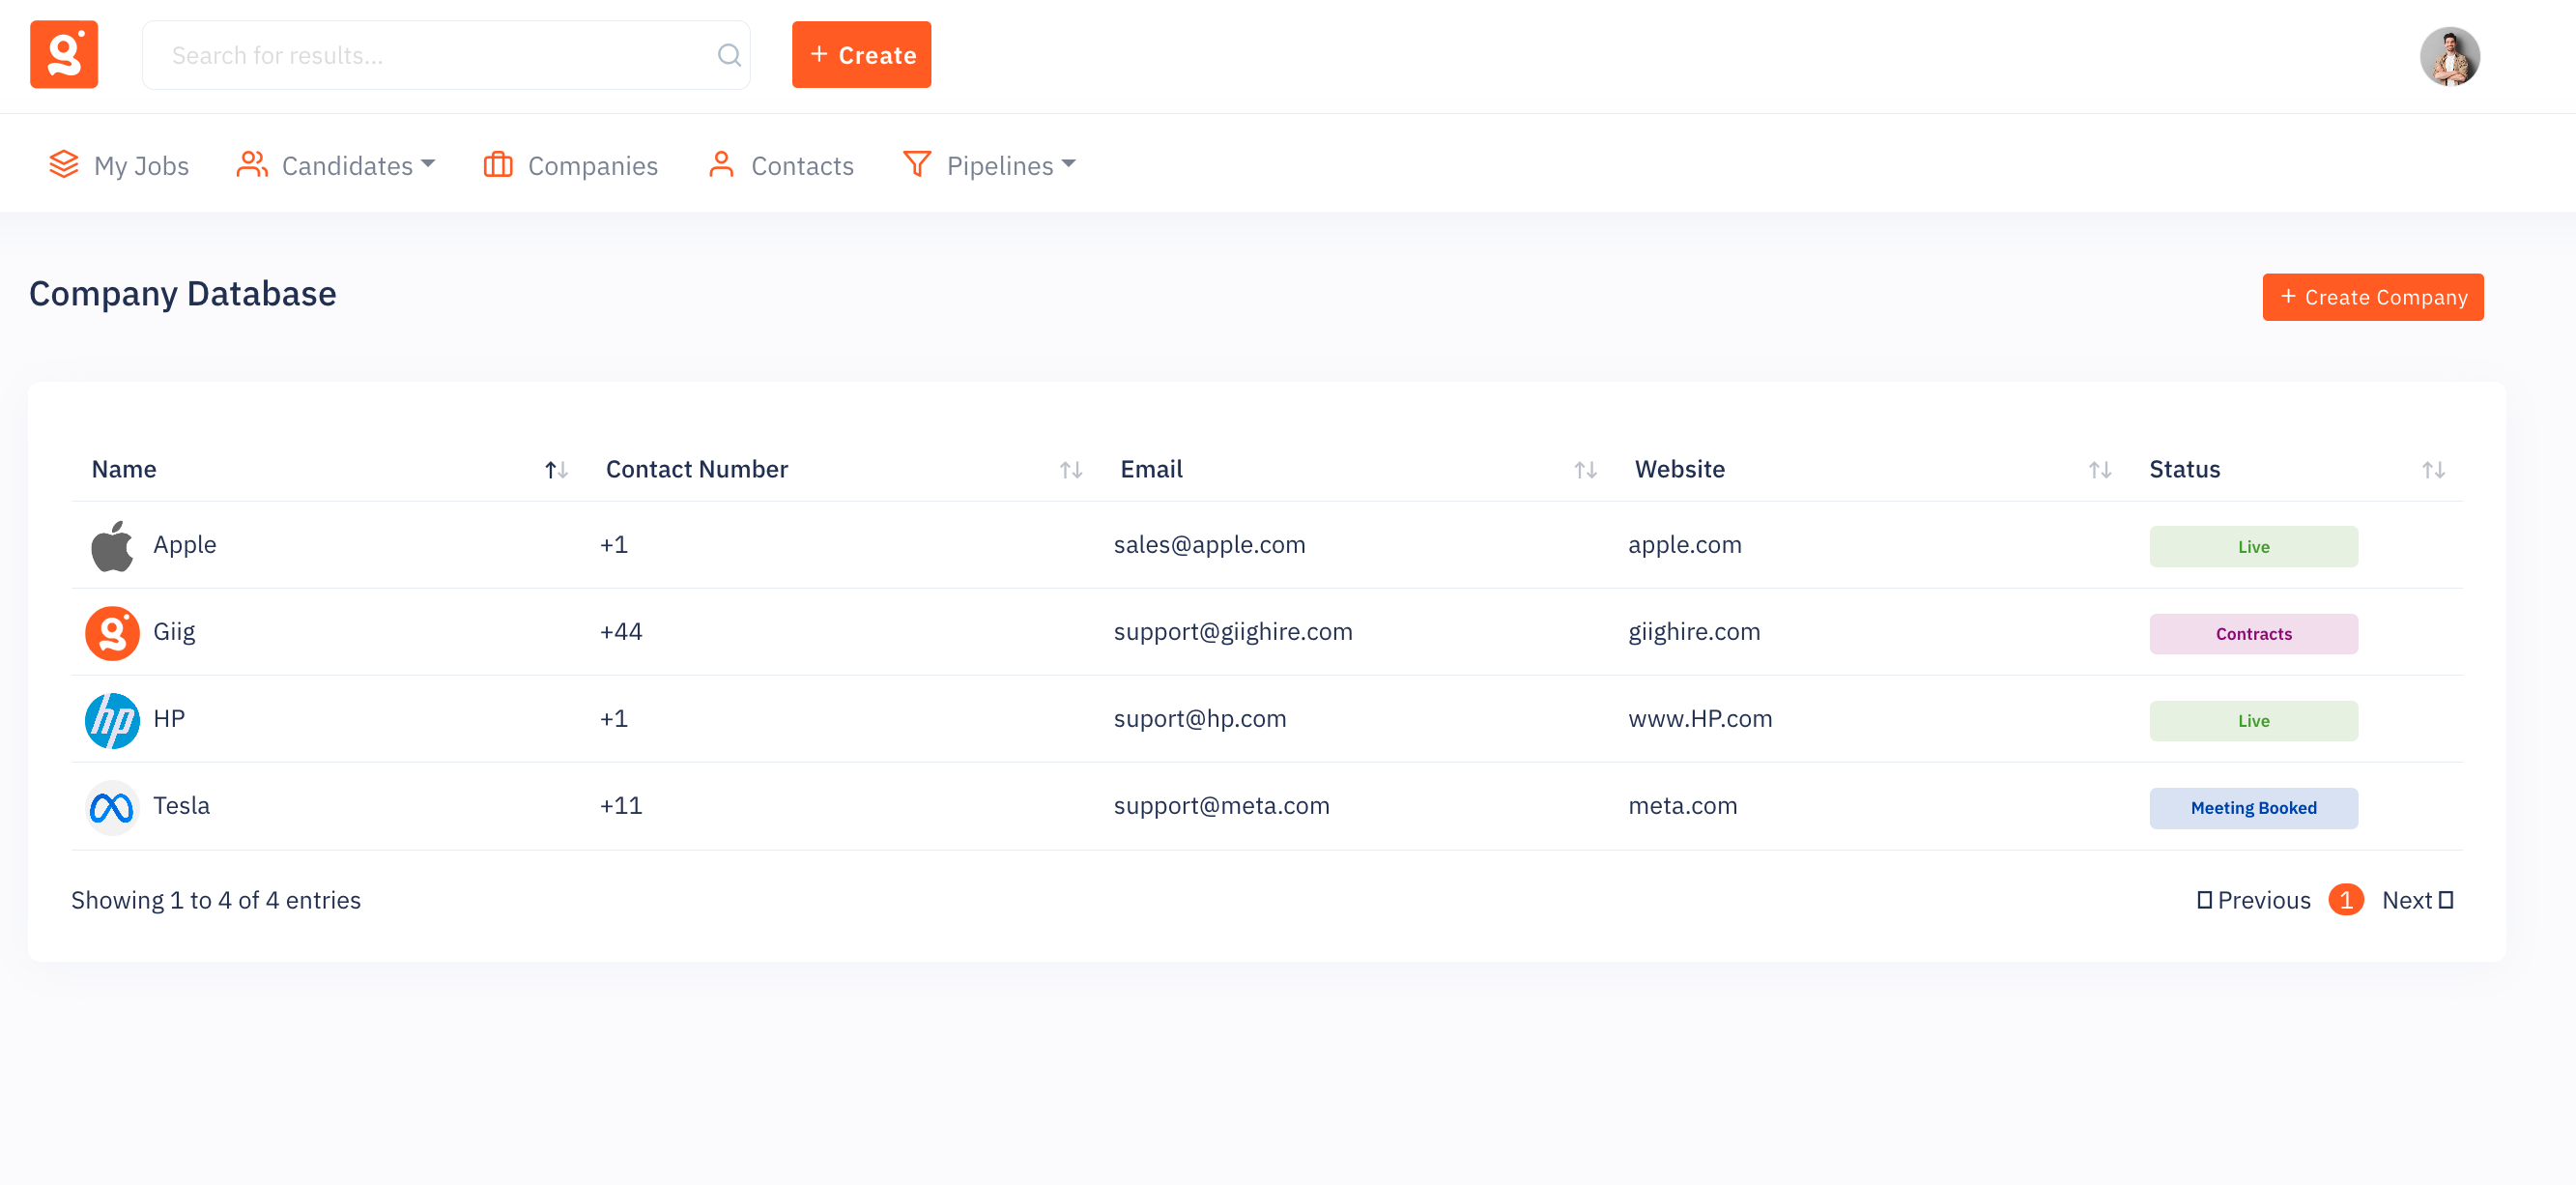Select the HP company name
Screen dimensions: 2576x1185
[169, 719]
